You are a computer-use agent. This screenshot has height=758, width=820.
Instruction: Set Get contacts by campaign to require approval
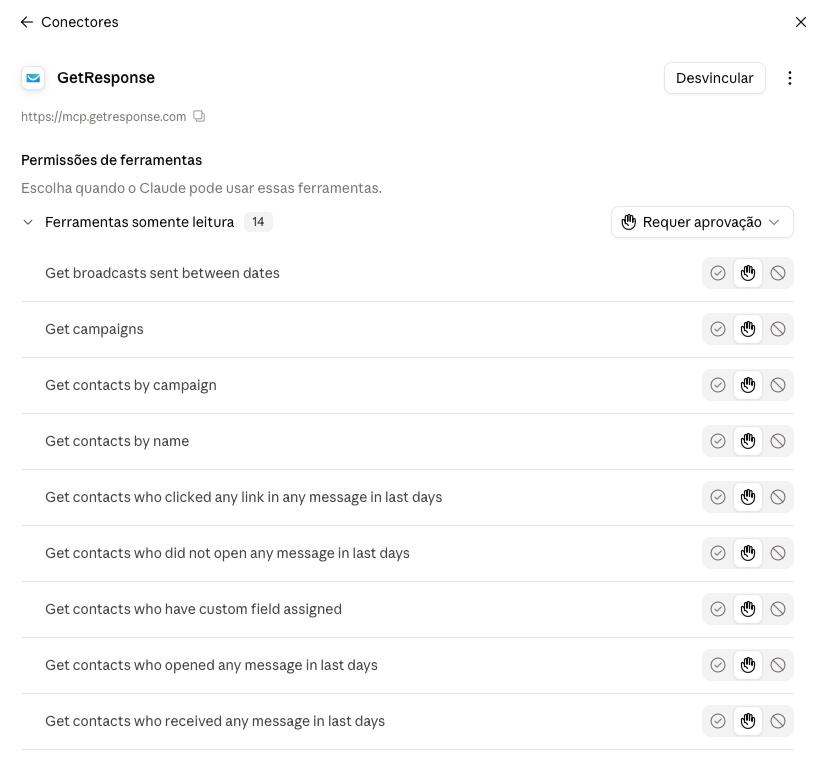[748, 385]
